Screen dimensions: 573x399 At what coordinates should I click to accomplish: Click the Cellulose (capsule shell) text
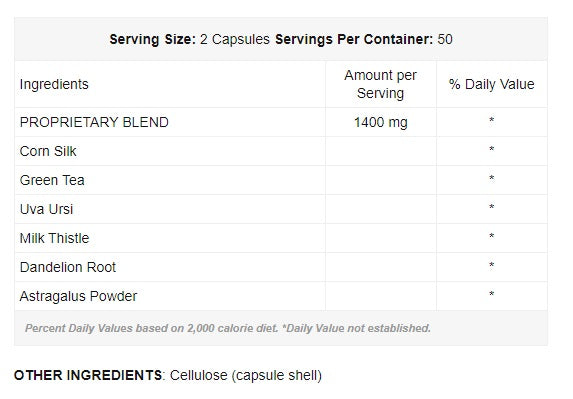[x=246, y=376]
